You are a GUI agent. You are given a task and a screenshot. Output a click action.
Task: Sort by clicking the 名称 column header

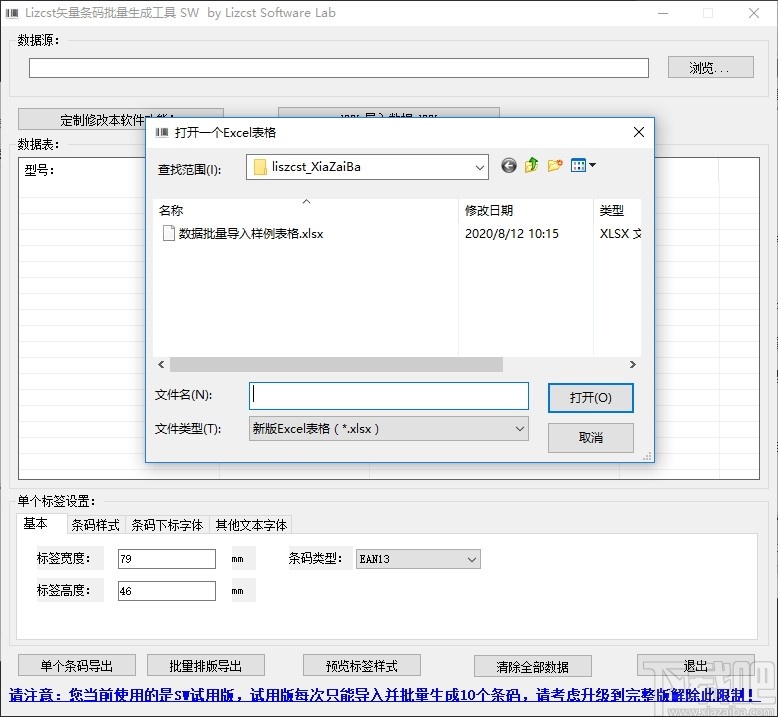pyautogui.click(x=306, y=210)
